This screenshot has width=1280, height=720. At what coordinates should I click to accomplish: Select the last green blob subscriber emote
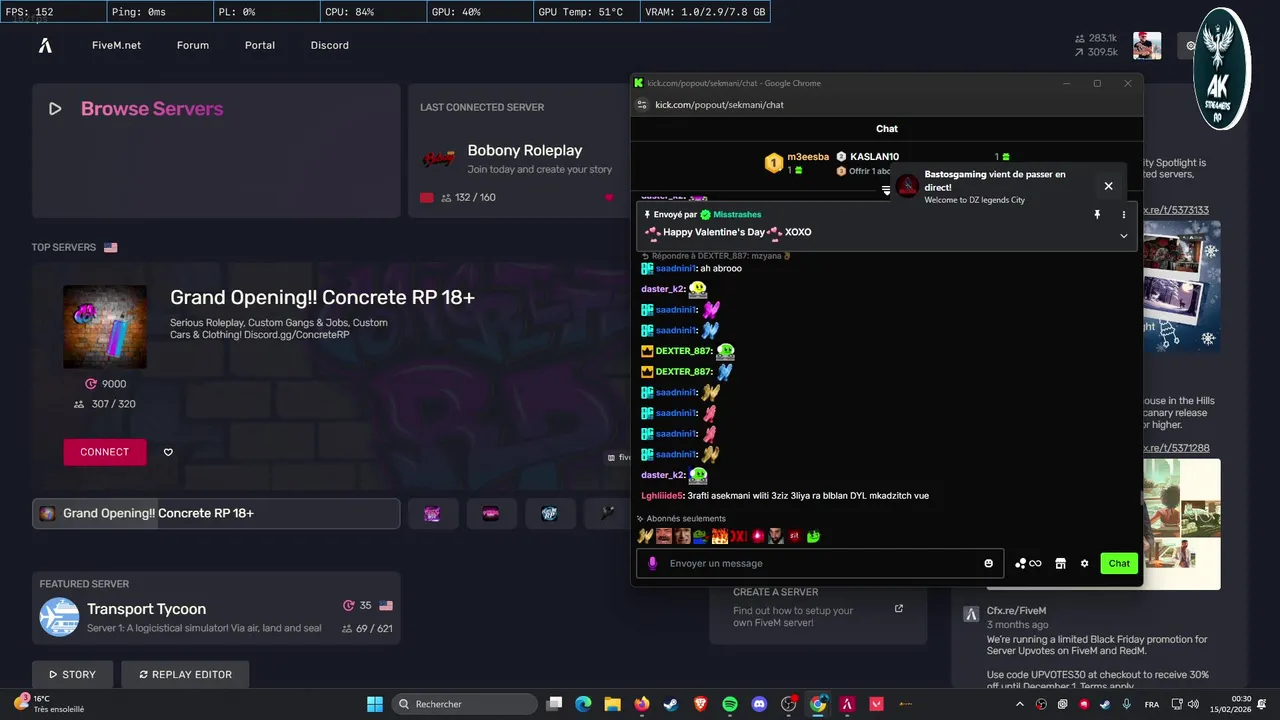point(813,536)
